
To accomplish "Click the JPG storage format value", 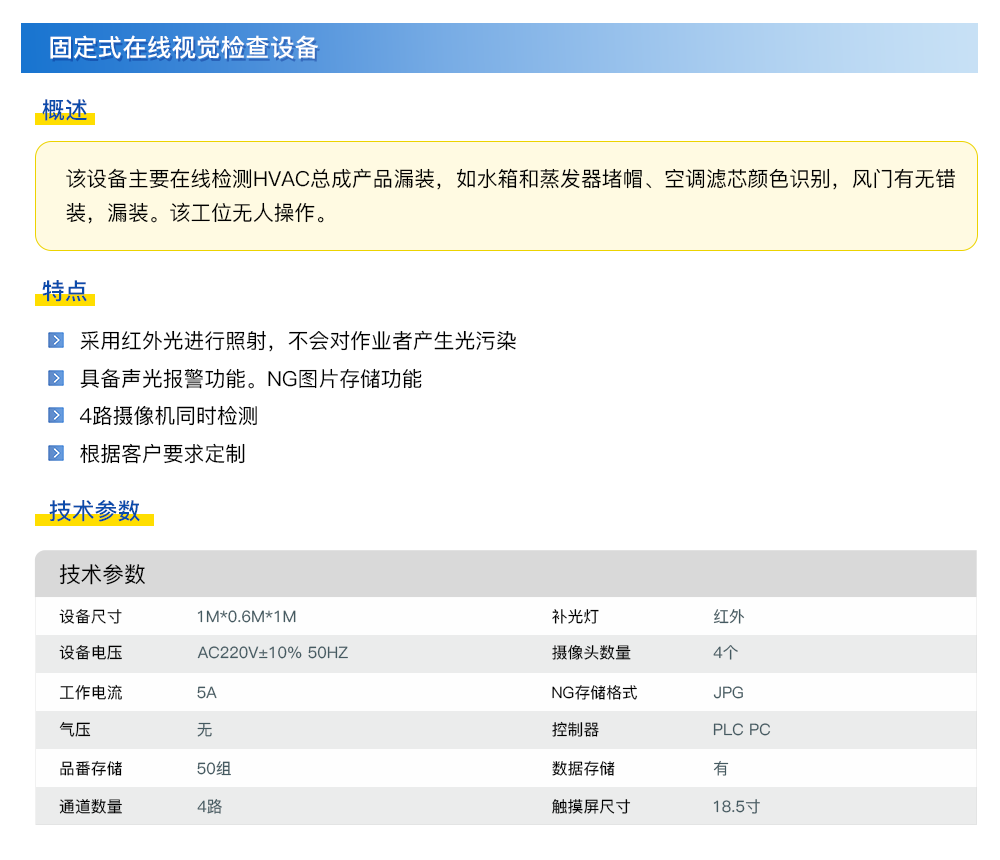I will [728, 692].
